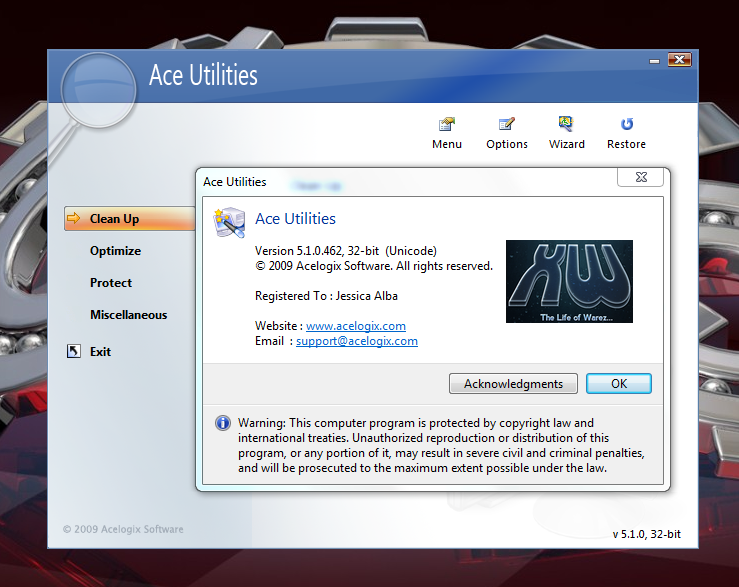Click the XW 'The Life of Warez' image
Screen dimensions: 739x587
(x=569, y=281)
